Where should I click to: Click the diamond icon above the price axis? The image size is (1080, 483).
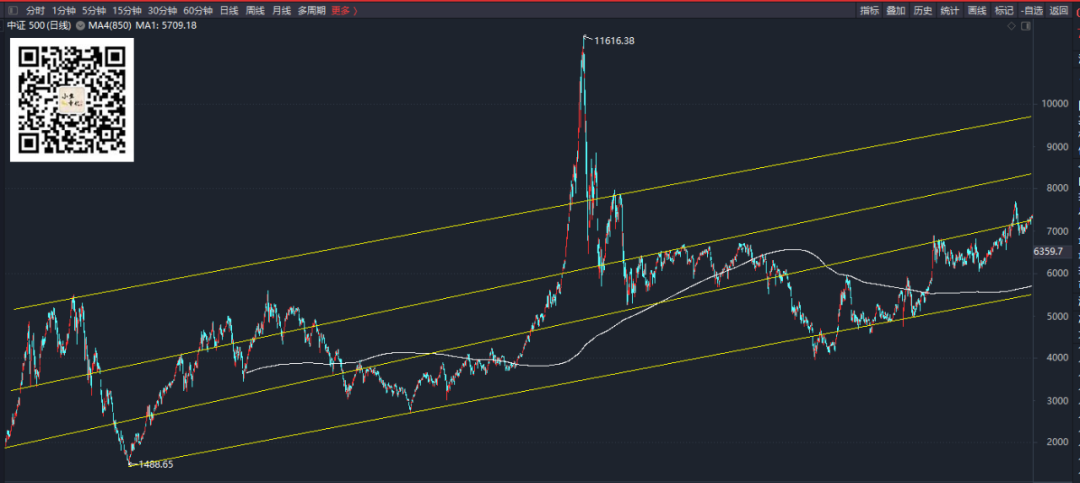[x=1011, y=26]
